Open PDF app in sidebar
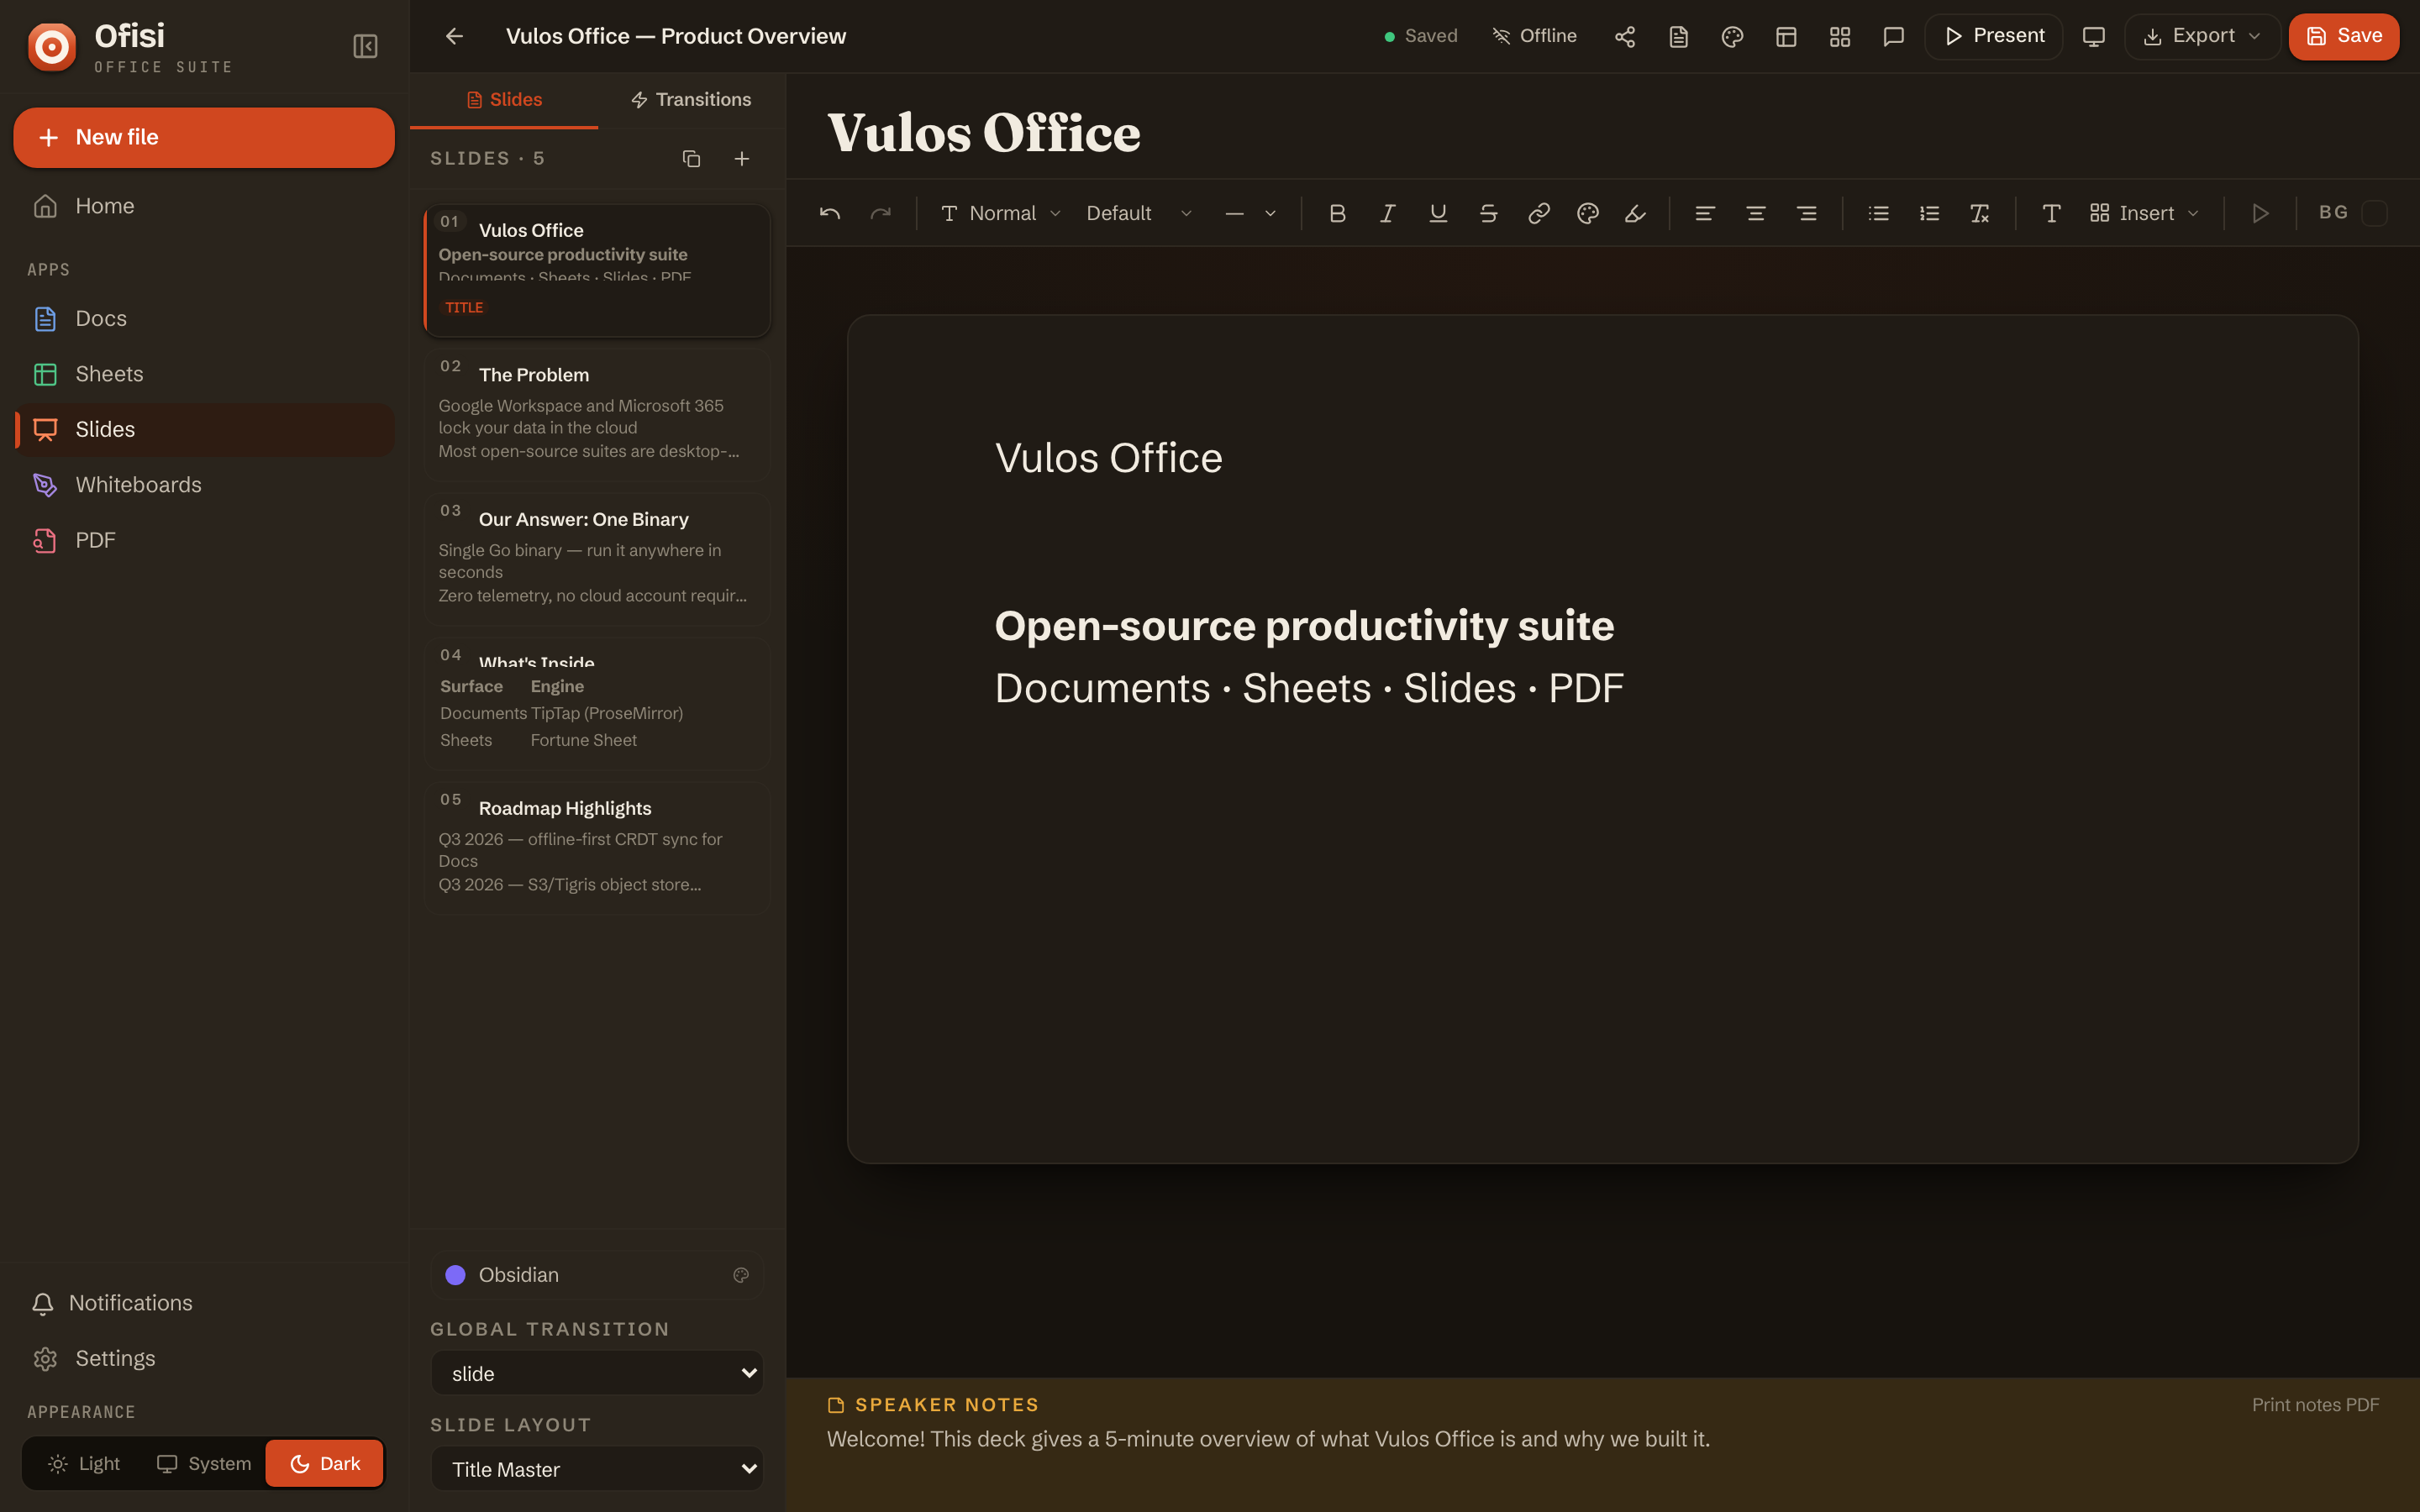This screenshot has width=2420, height=1512. click(204, 540)
